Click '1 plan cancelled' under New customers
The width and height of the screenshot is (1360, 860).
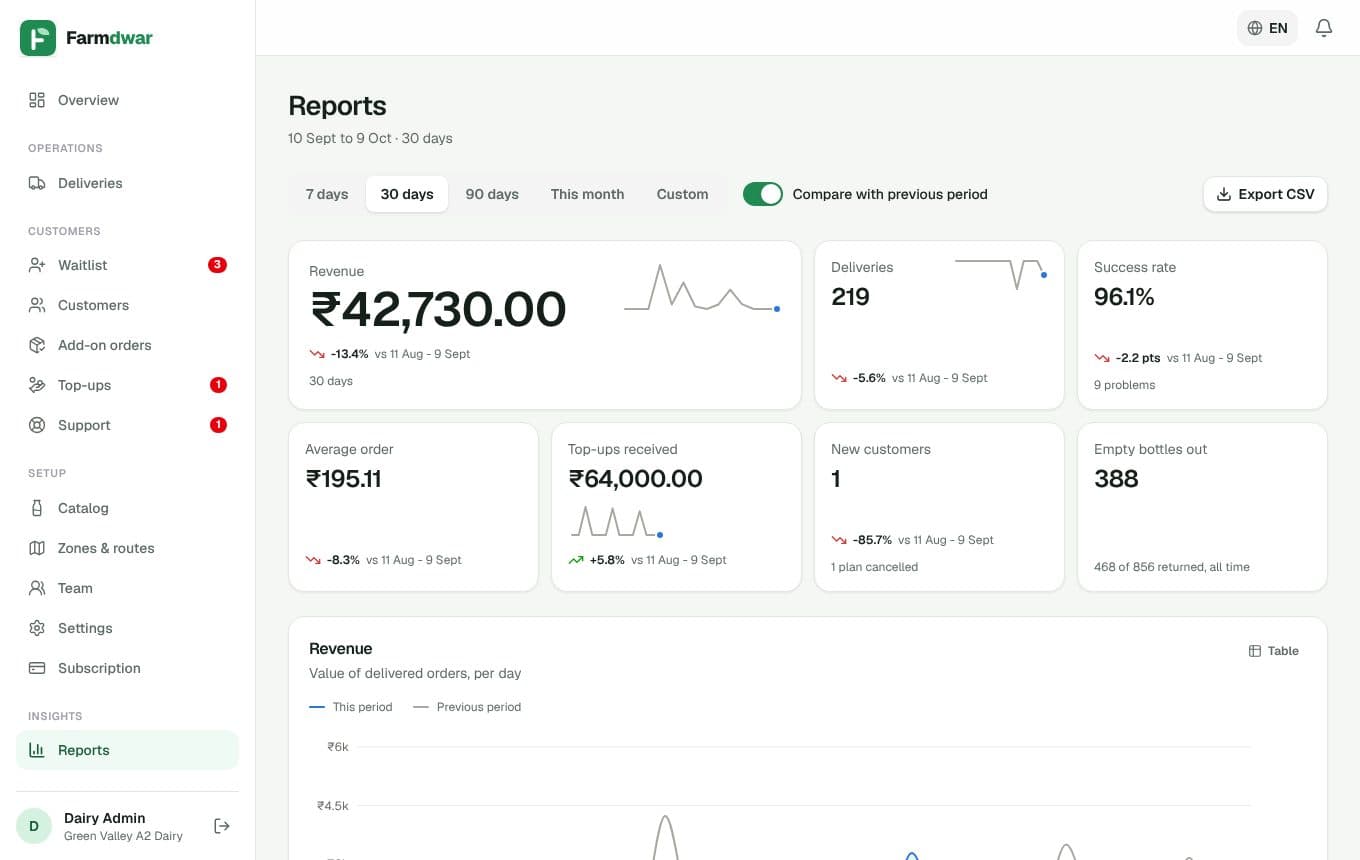pyautogui.click(x=874, y=567)
